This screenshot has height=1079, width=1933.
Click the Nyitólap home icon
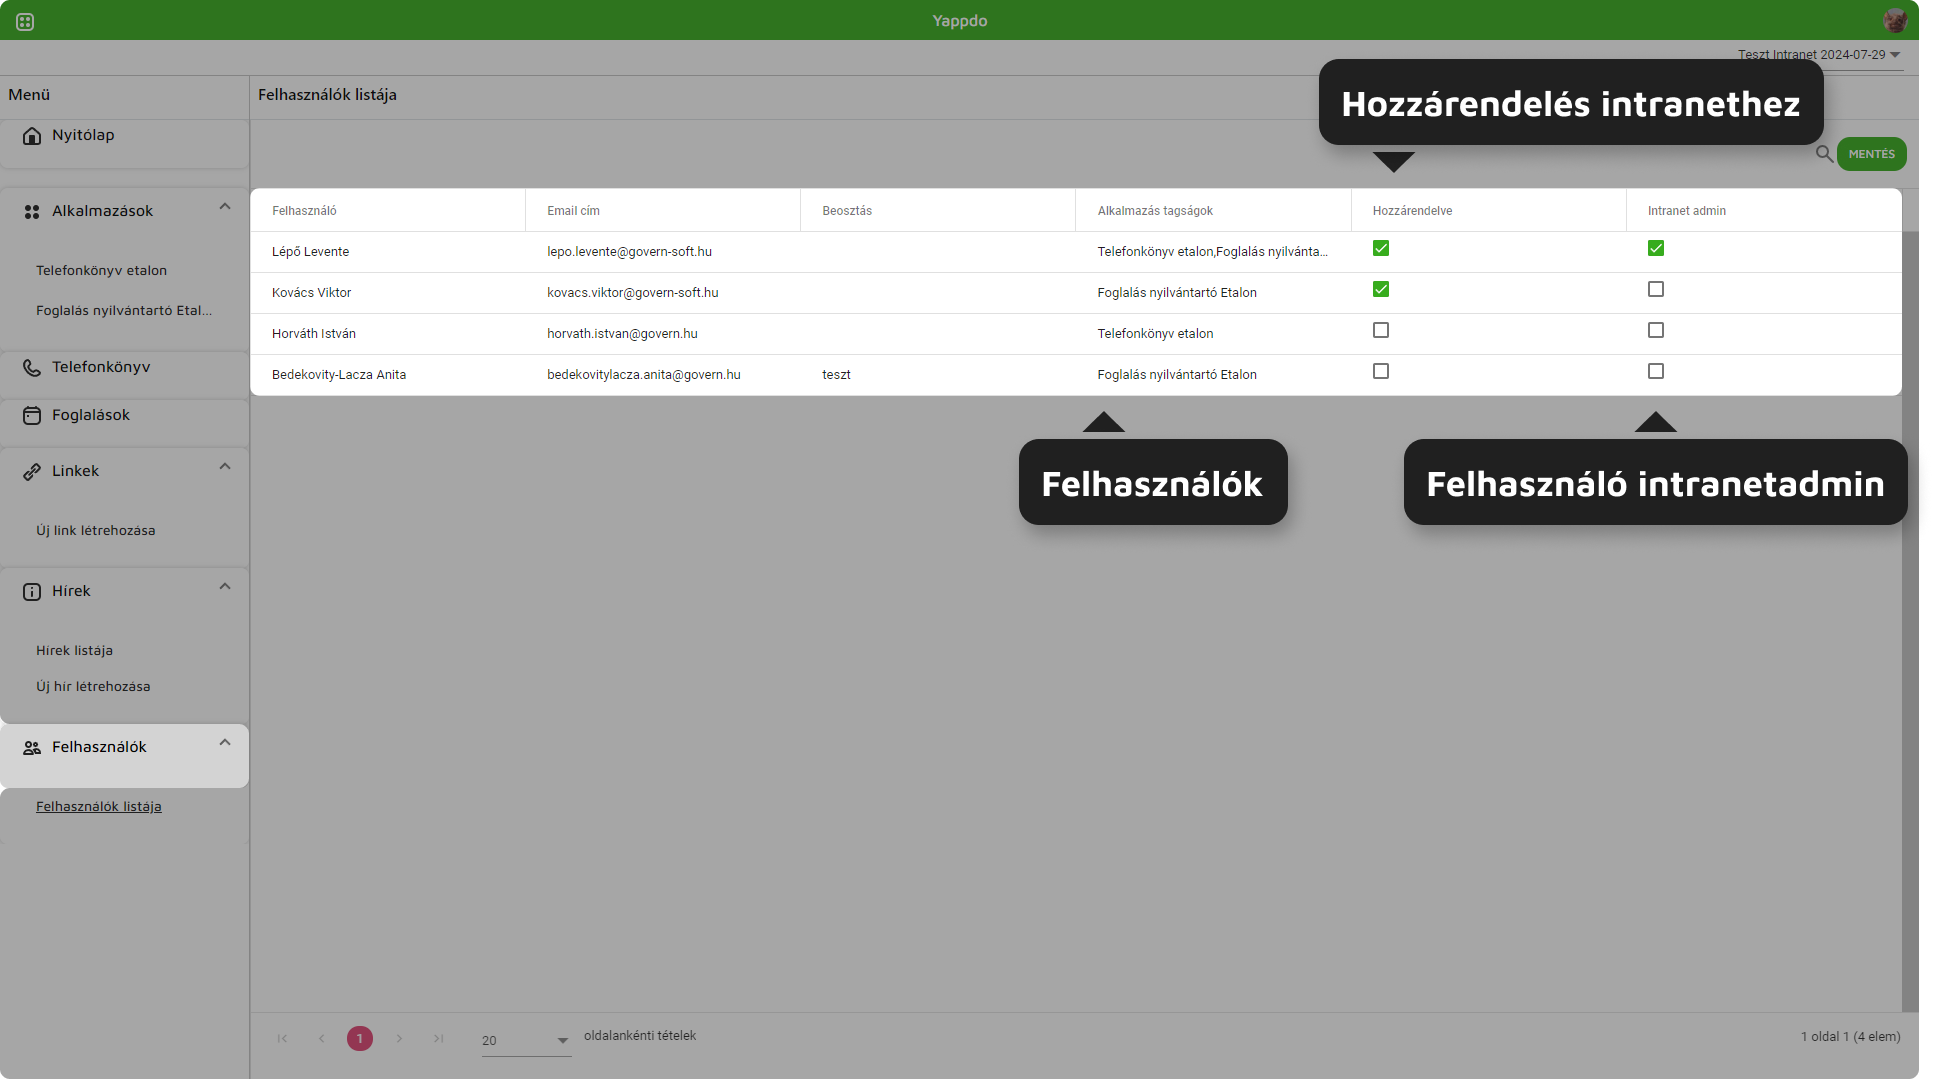[x=32, y=135]
